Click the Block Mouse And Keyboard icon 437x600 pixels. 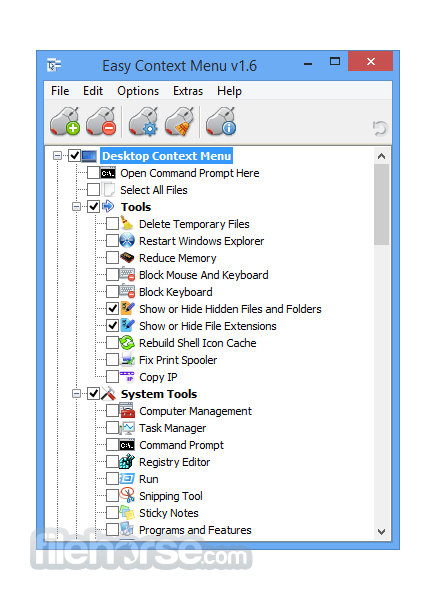pos(127,274)
